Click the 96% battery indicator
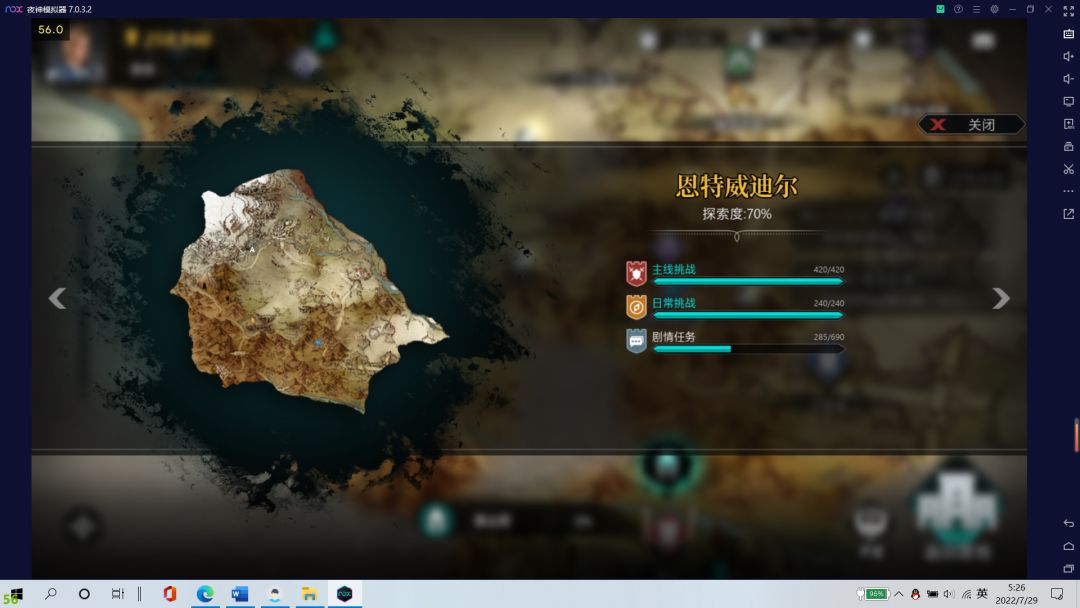Screen dimensions: 1080x608 click(872, 594)
